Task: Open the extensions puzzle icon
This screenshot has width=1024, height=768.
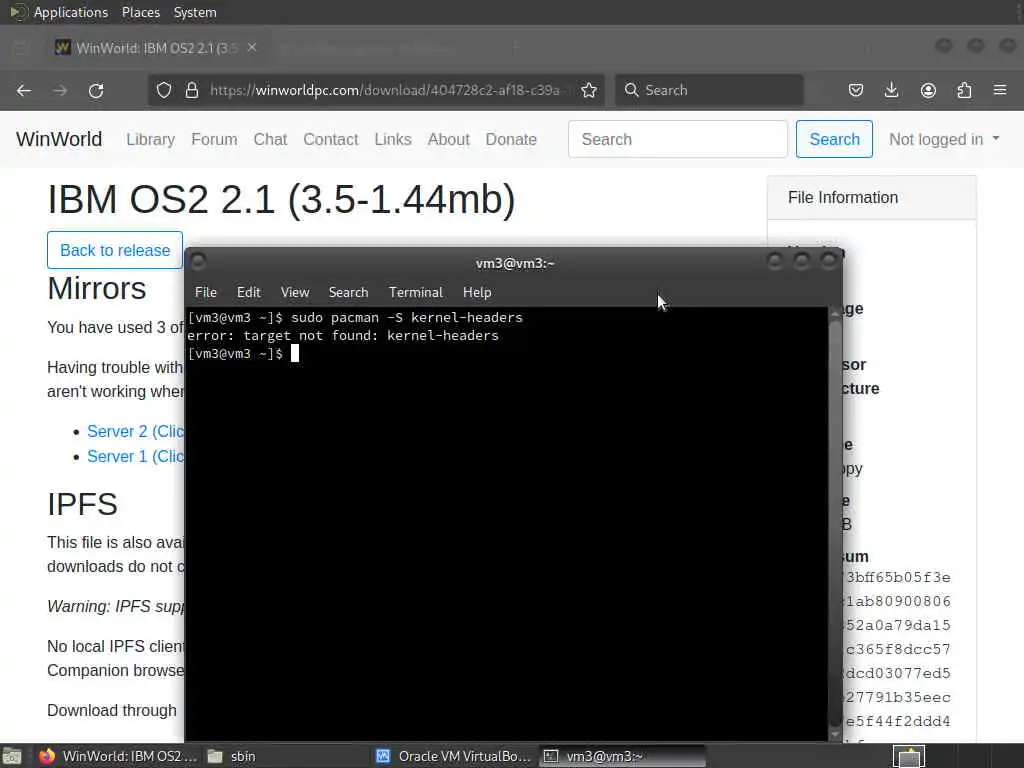Action: [964, 90]
